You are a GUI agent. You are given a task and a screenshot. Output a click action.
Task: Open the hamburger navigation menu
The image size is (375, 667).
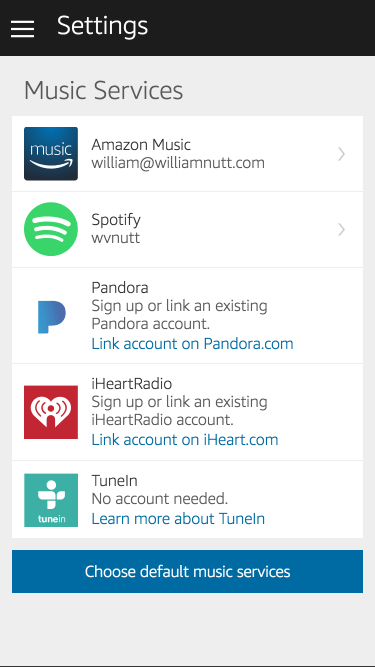[x=23, y=29]
